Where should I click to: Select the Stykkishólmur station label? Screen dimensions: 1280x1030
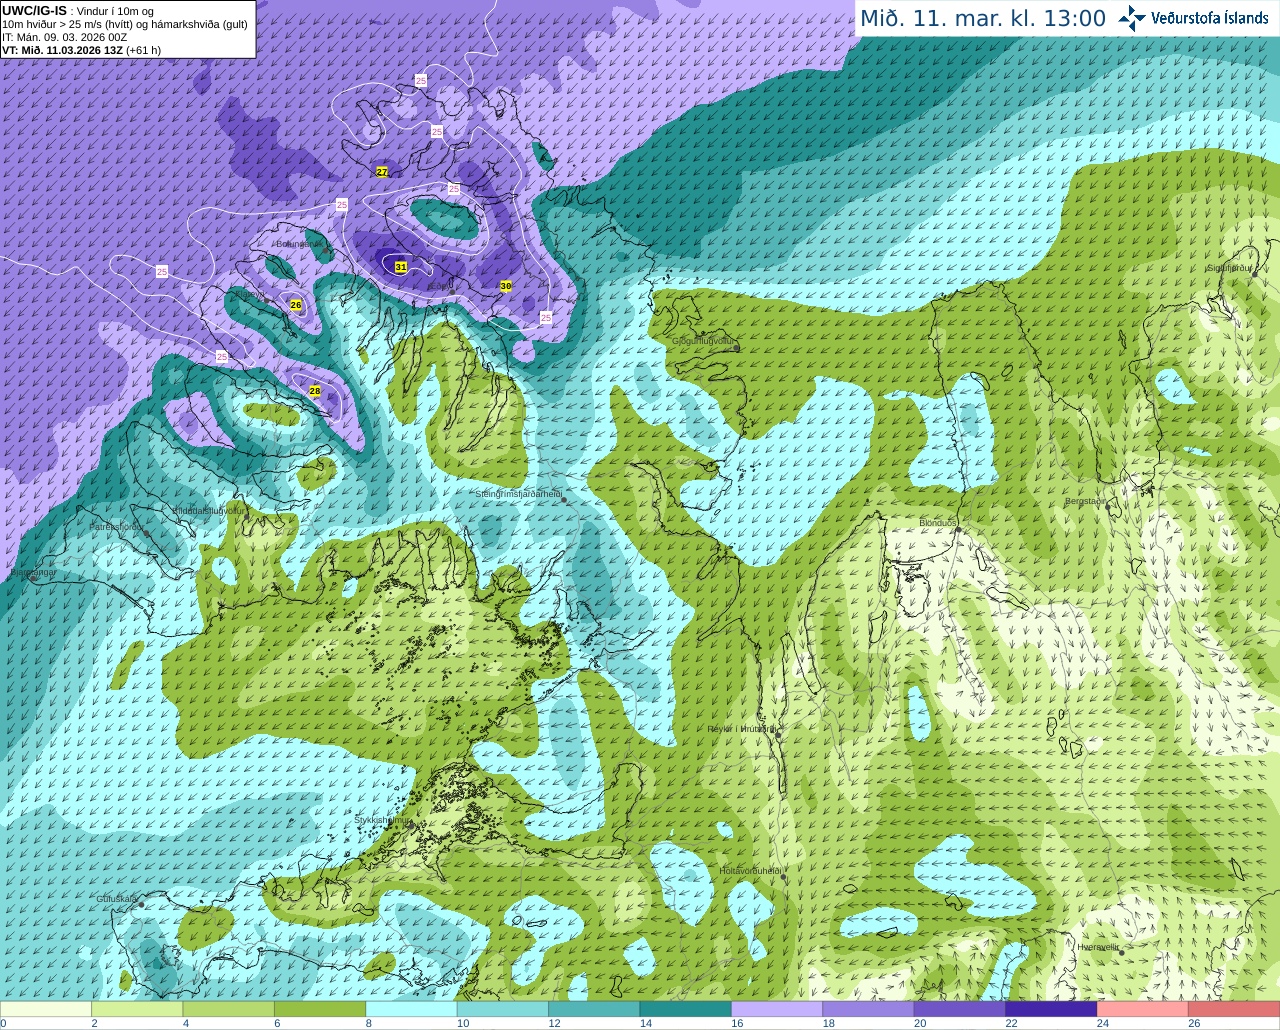(x=381, y=820)
